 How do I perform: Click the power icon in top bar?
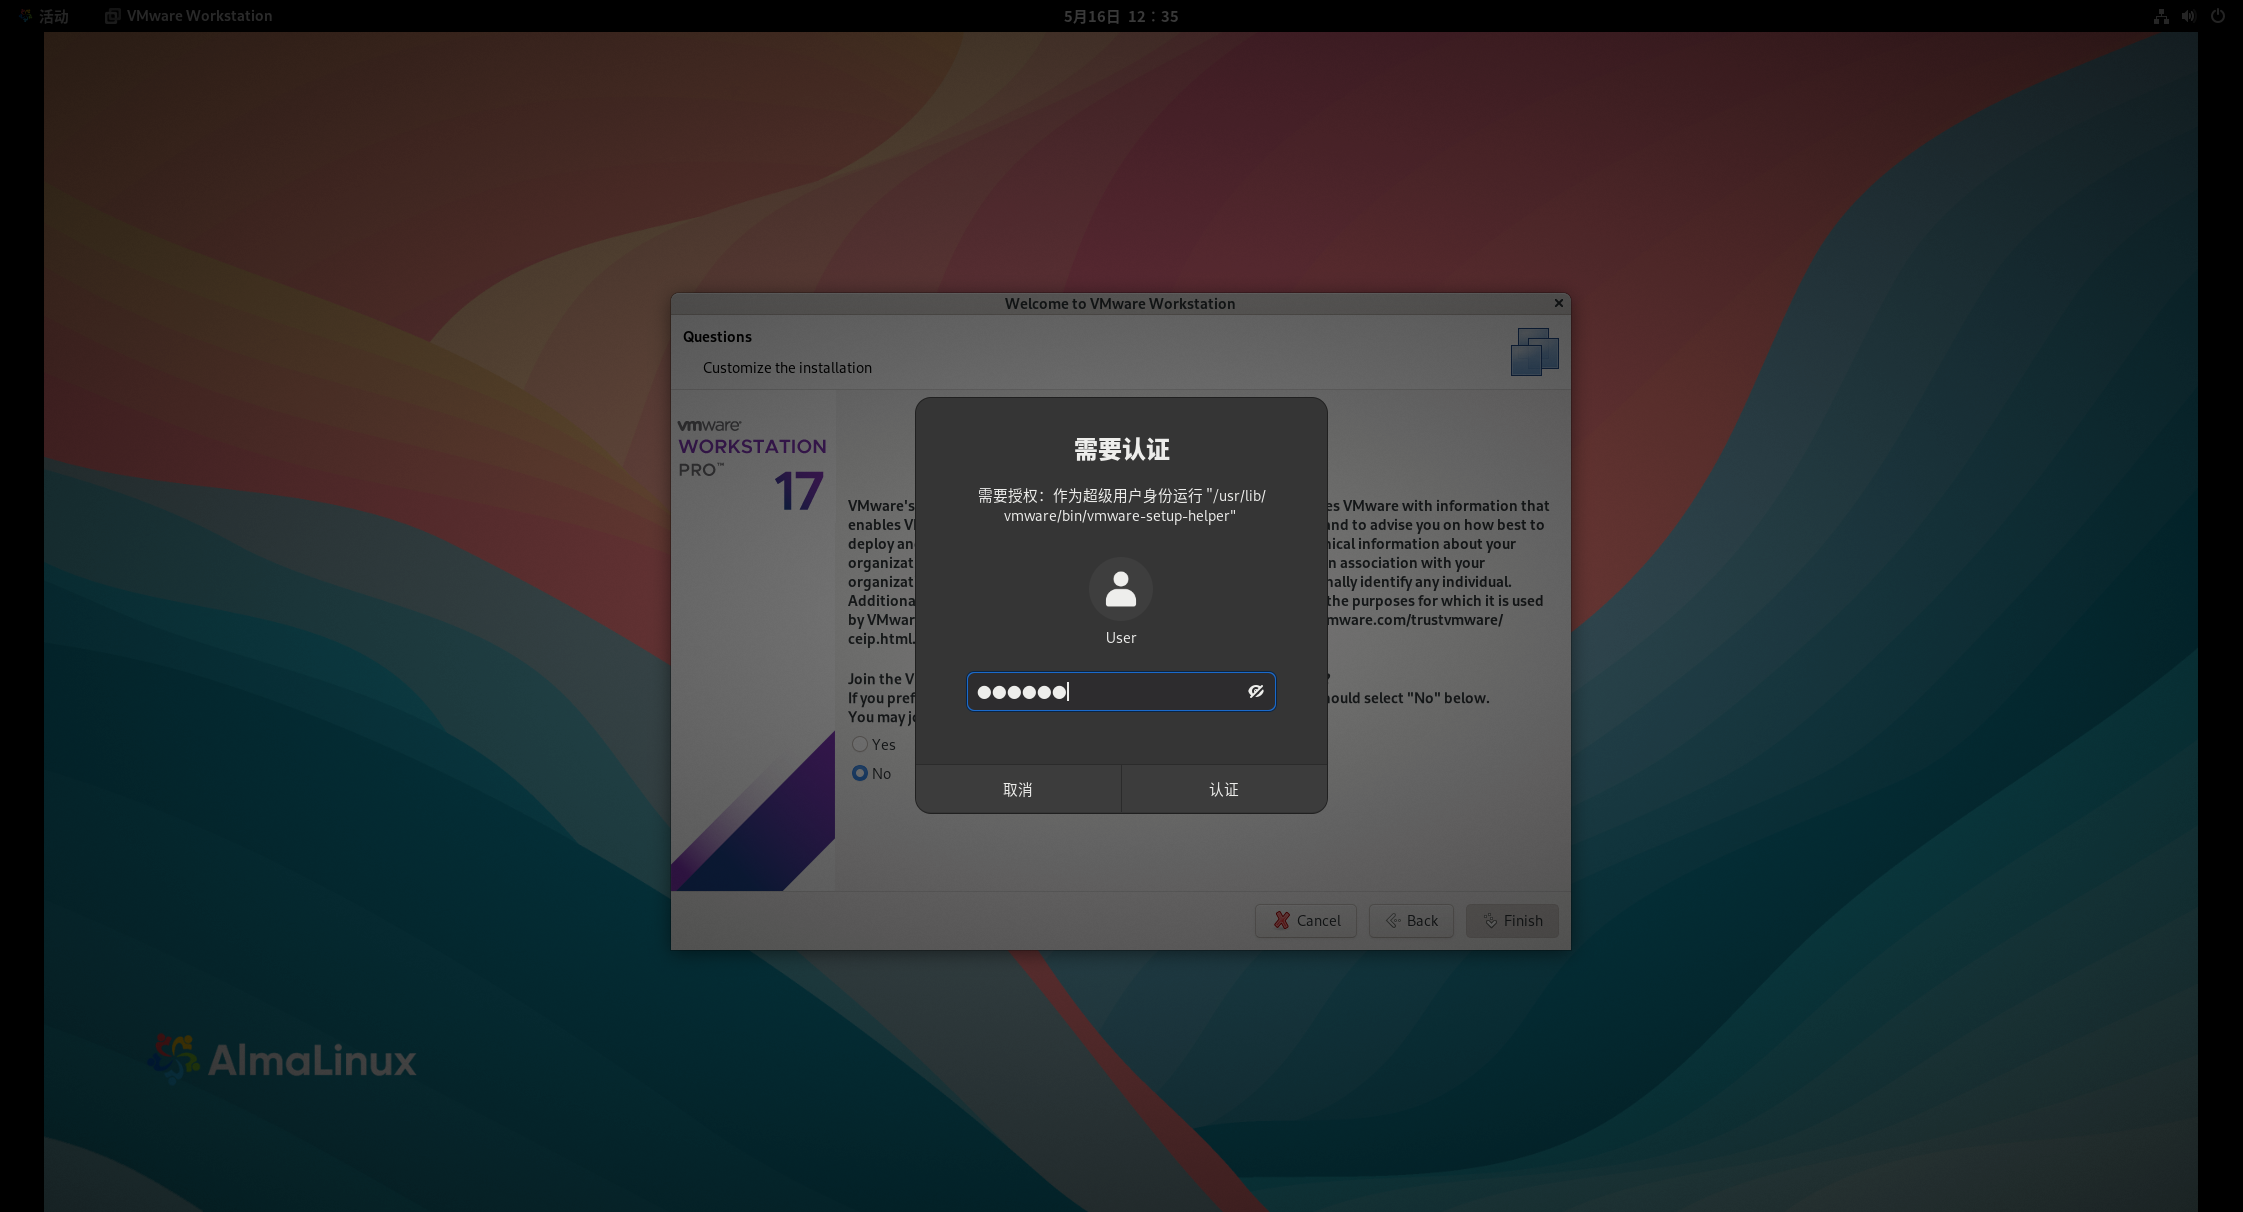coord(2217,16)
